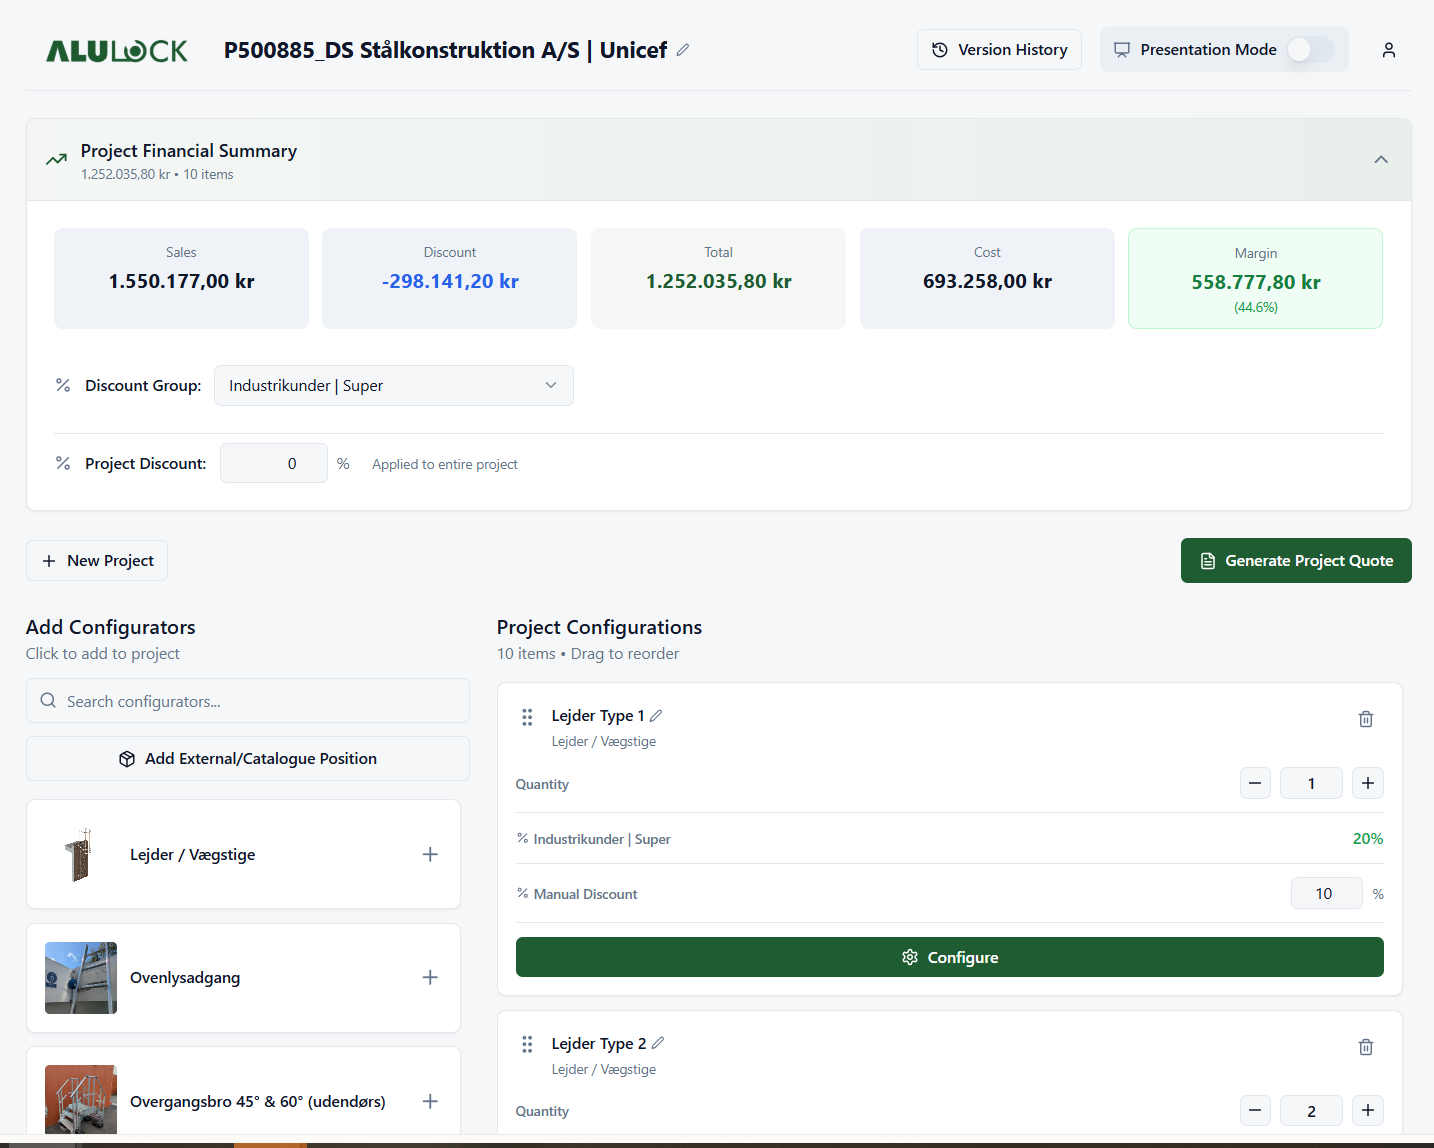Open the Discount Group dropdown
The width and height of the screenshot is (1434, 1148).
click(394, 386)
